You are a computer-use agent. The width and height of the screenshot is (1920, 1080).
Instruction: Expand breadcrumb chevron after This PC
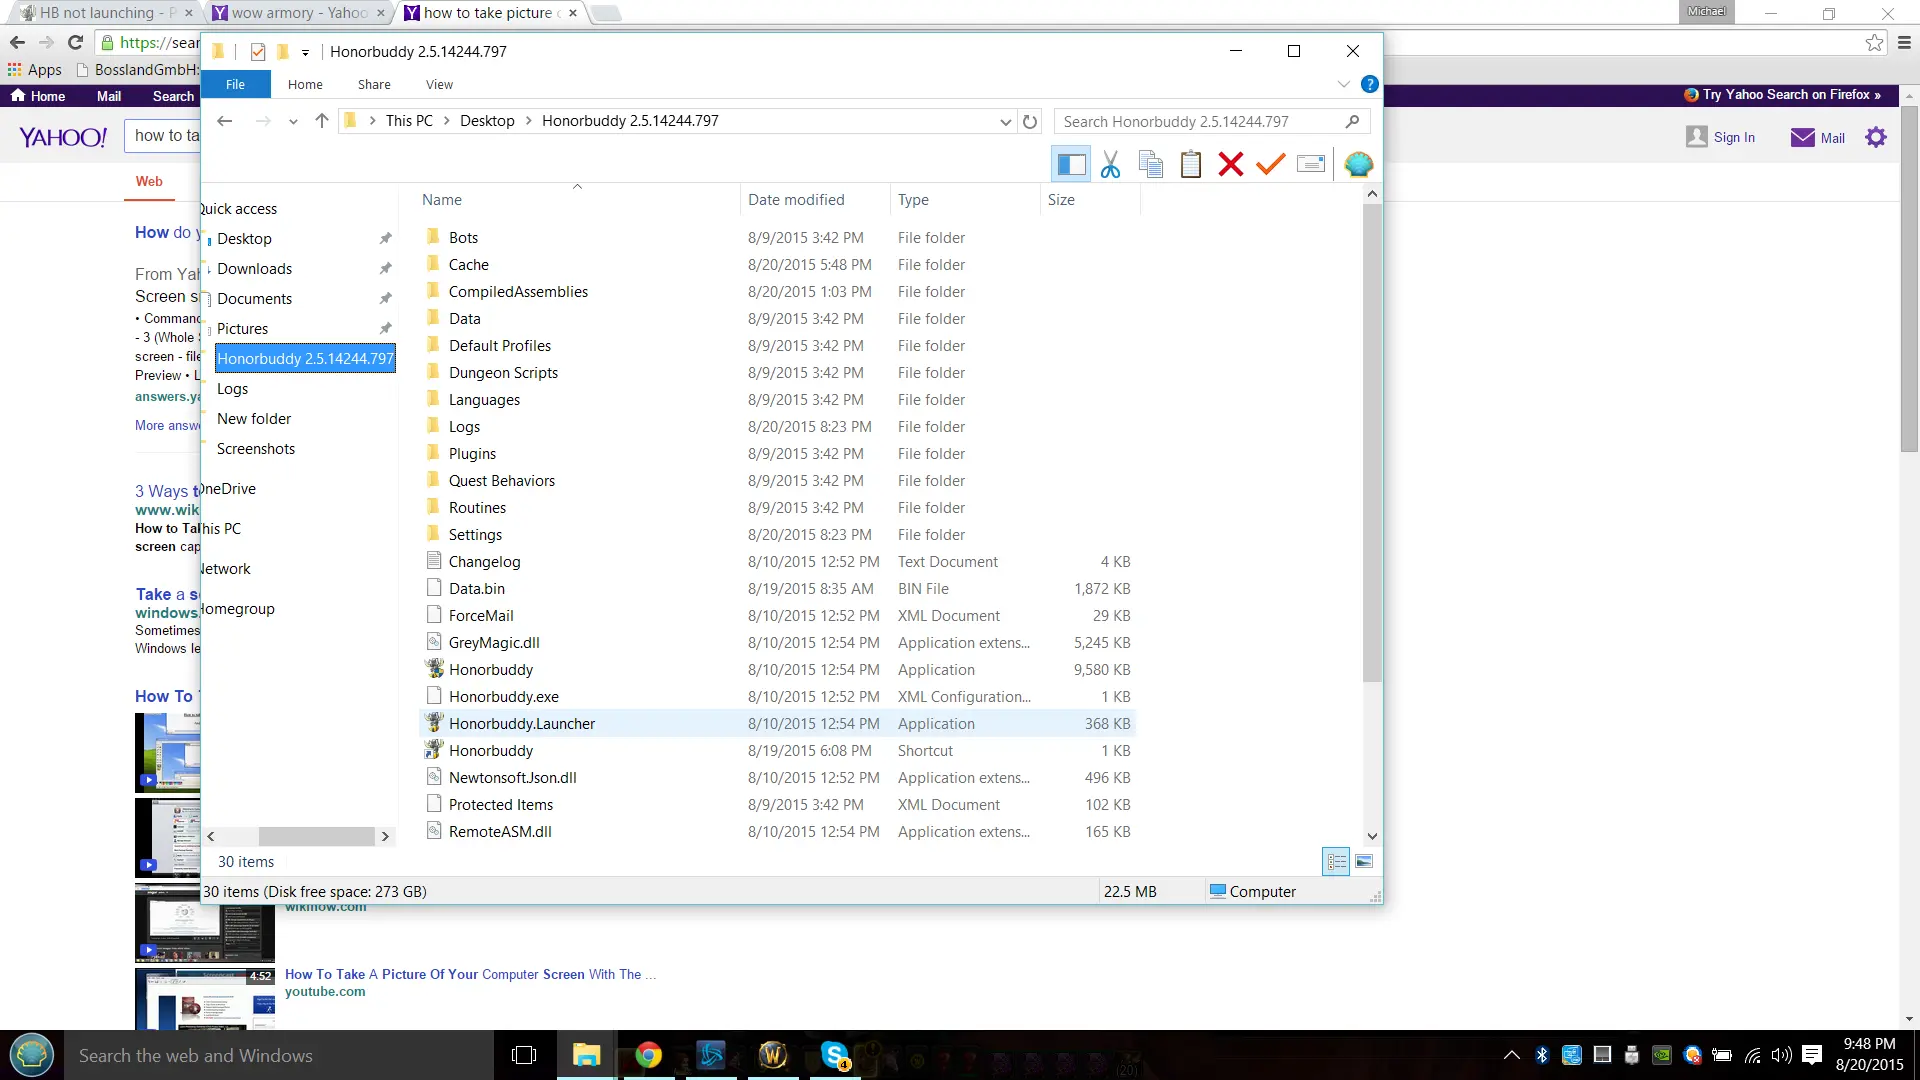pyautogui.click(x=446, y=121)
